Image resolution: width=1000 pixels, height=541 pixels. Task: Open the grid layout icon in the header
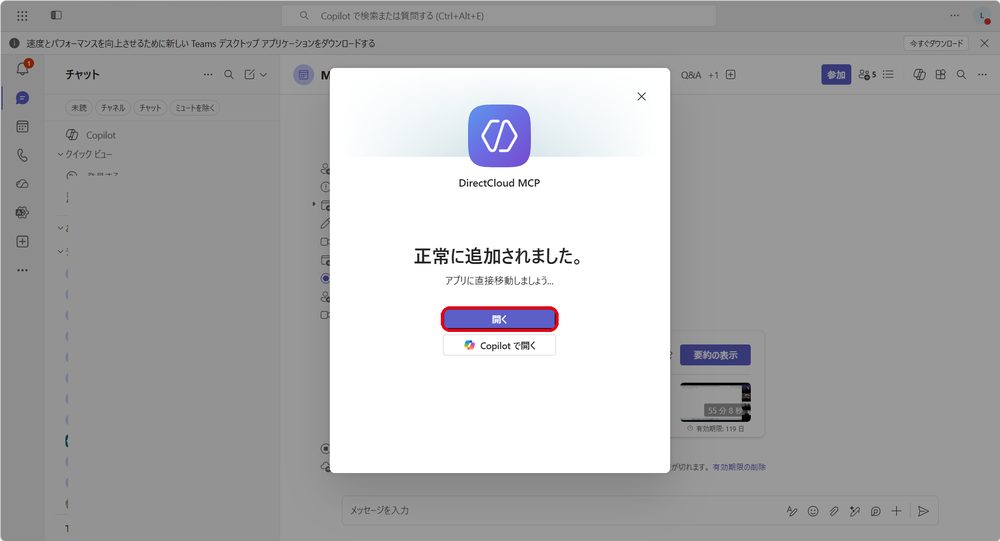point(941,75)
